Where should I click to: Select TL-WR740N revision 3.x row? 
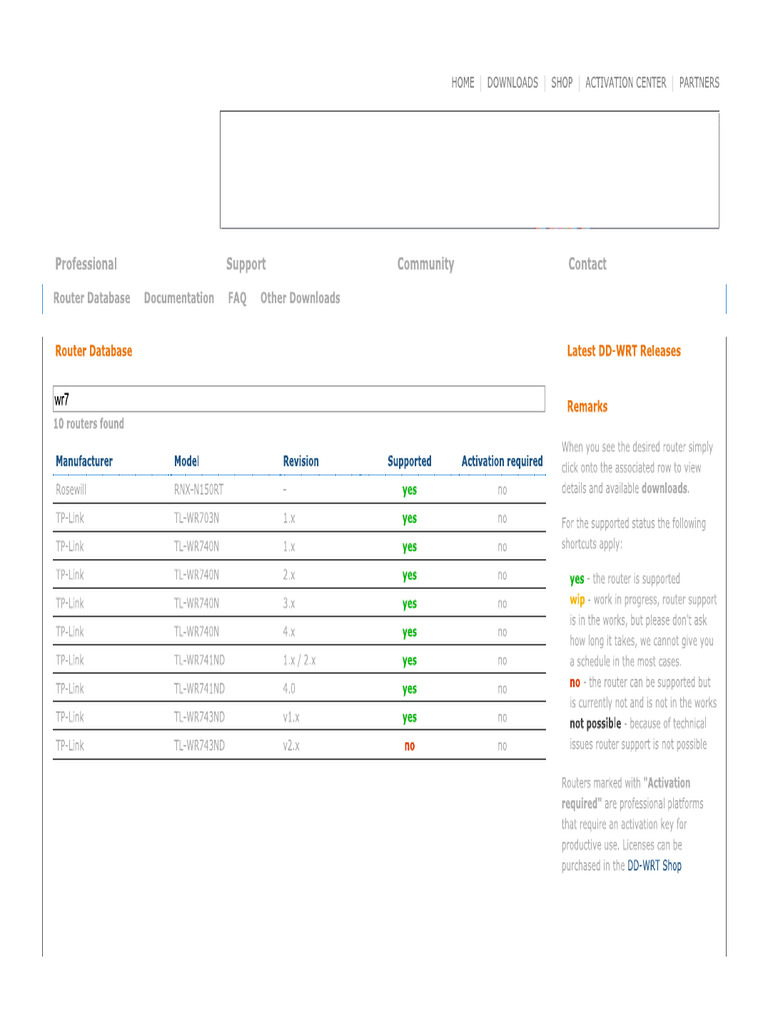pos(299,603)
